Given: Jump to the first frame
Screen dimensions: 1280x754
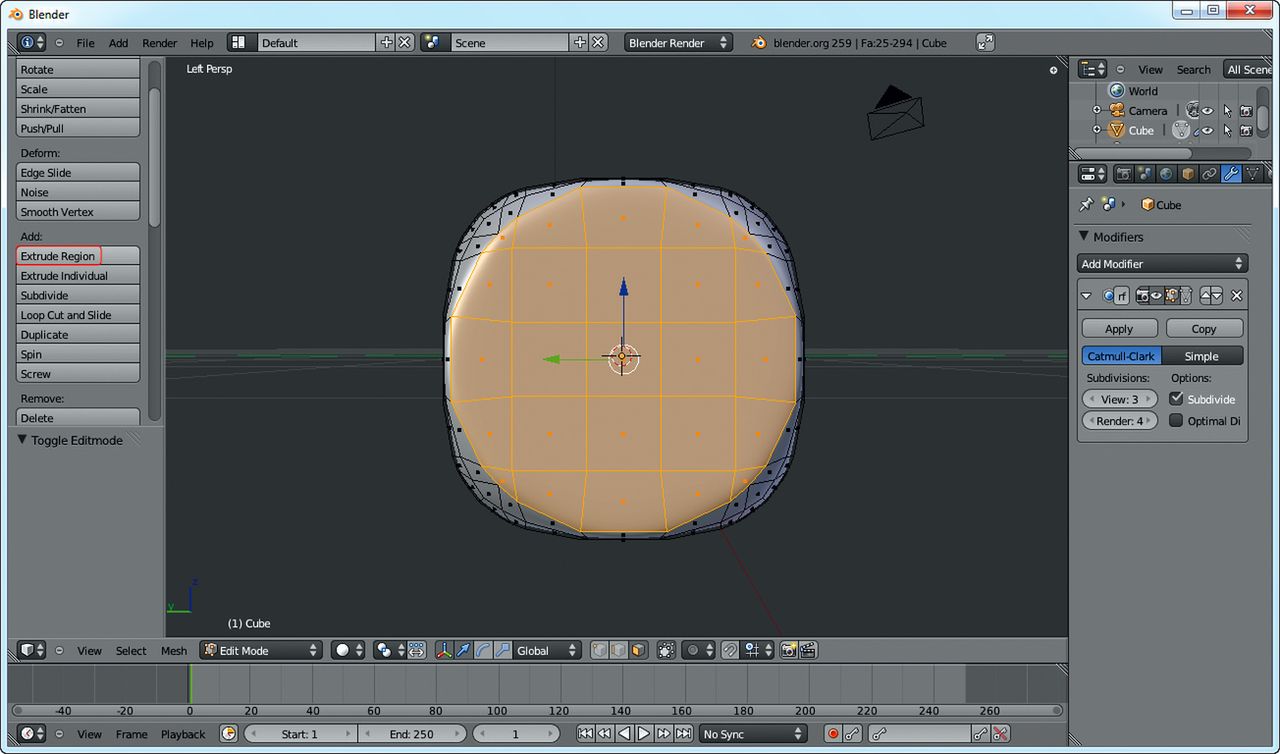Looking at the screenshot, I should pyautogui.click(x=586, y=734).
